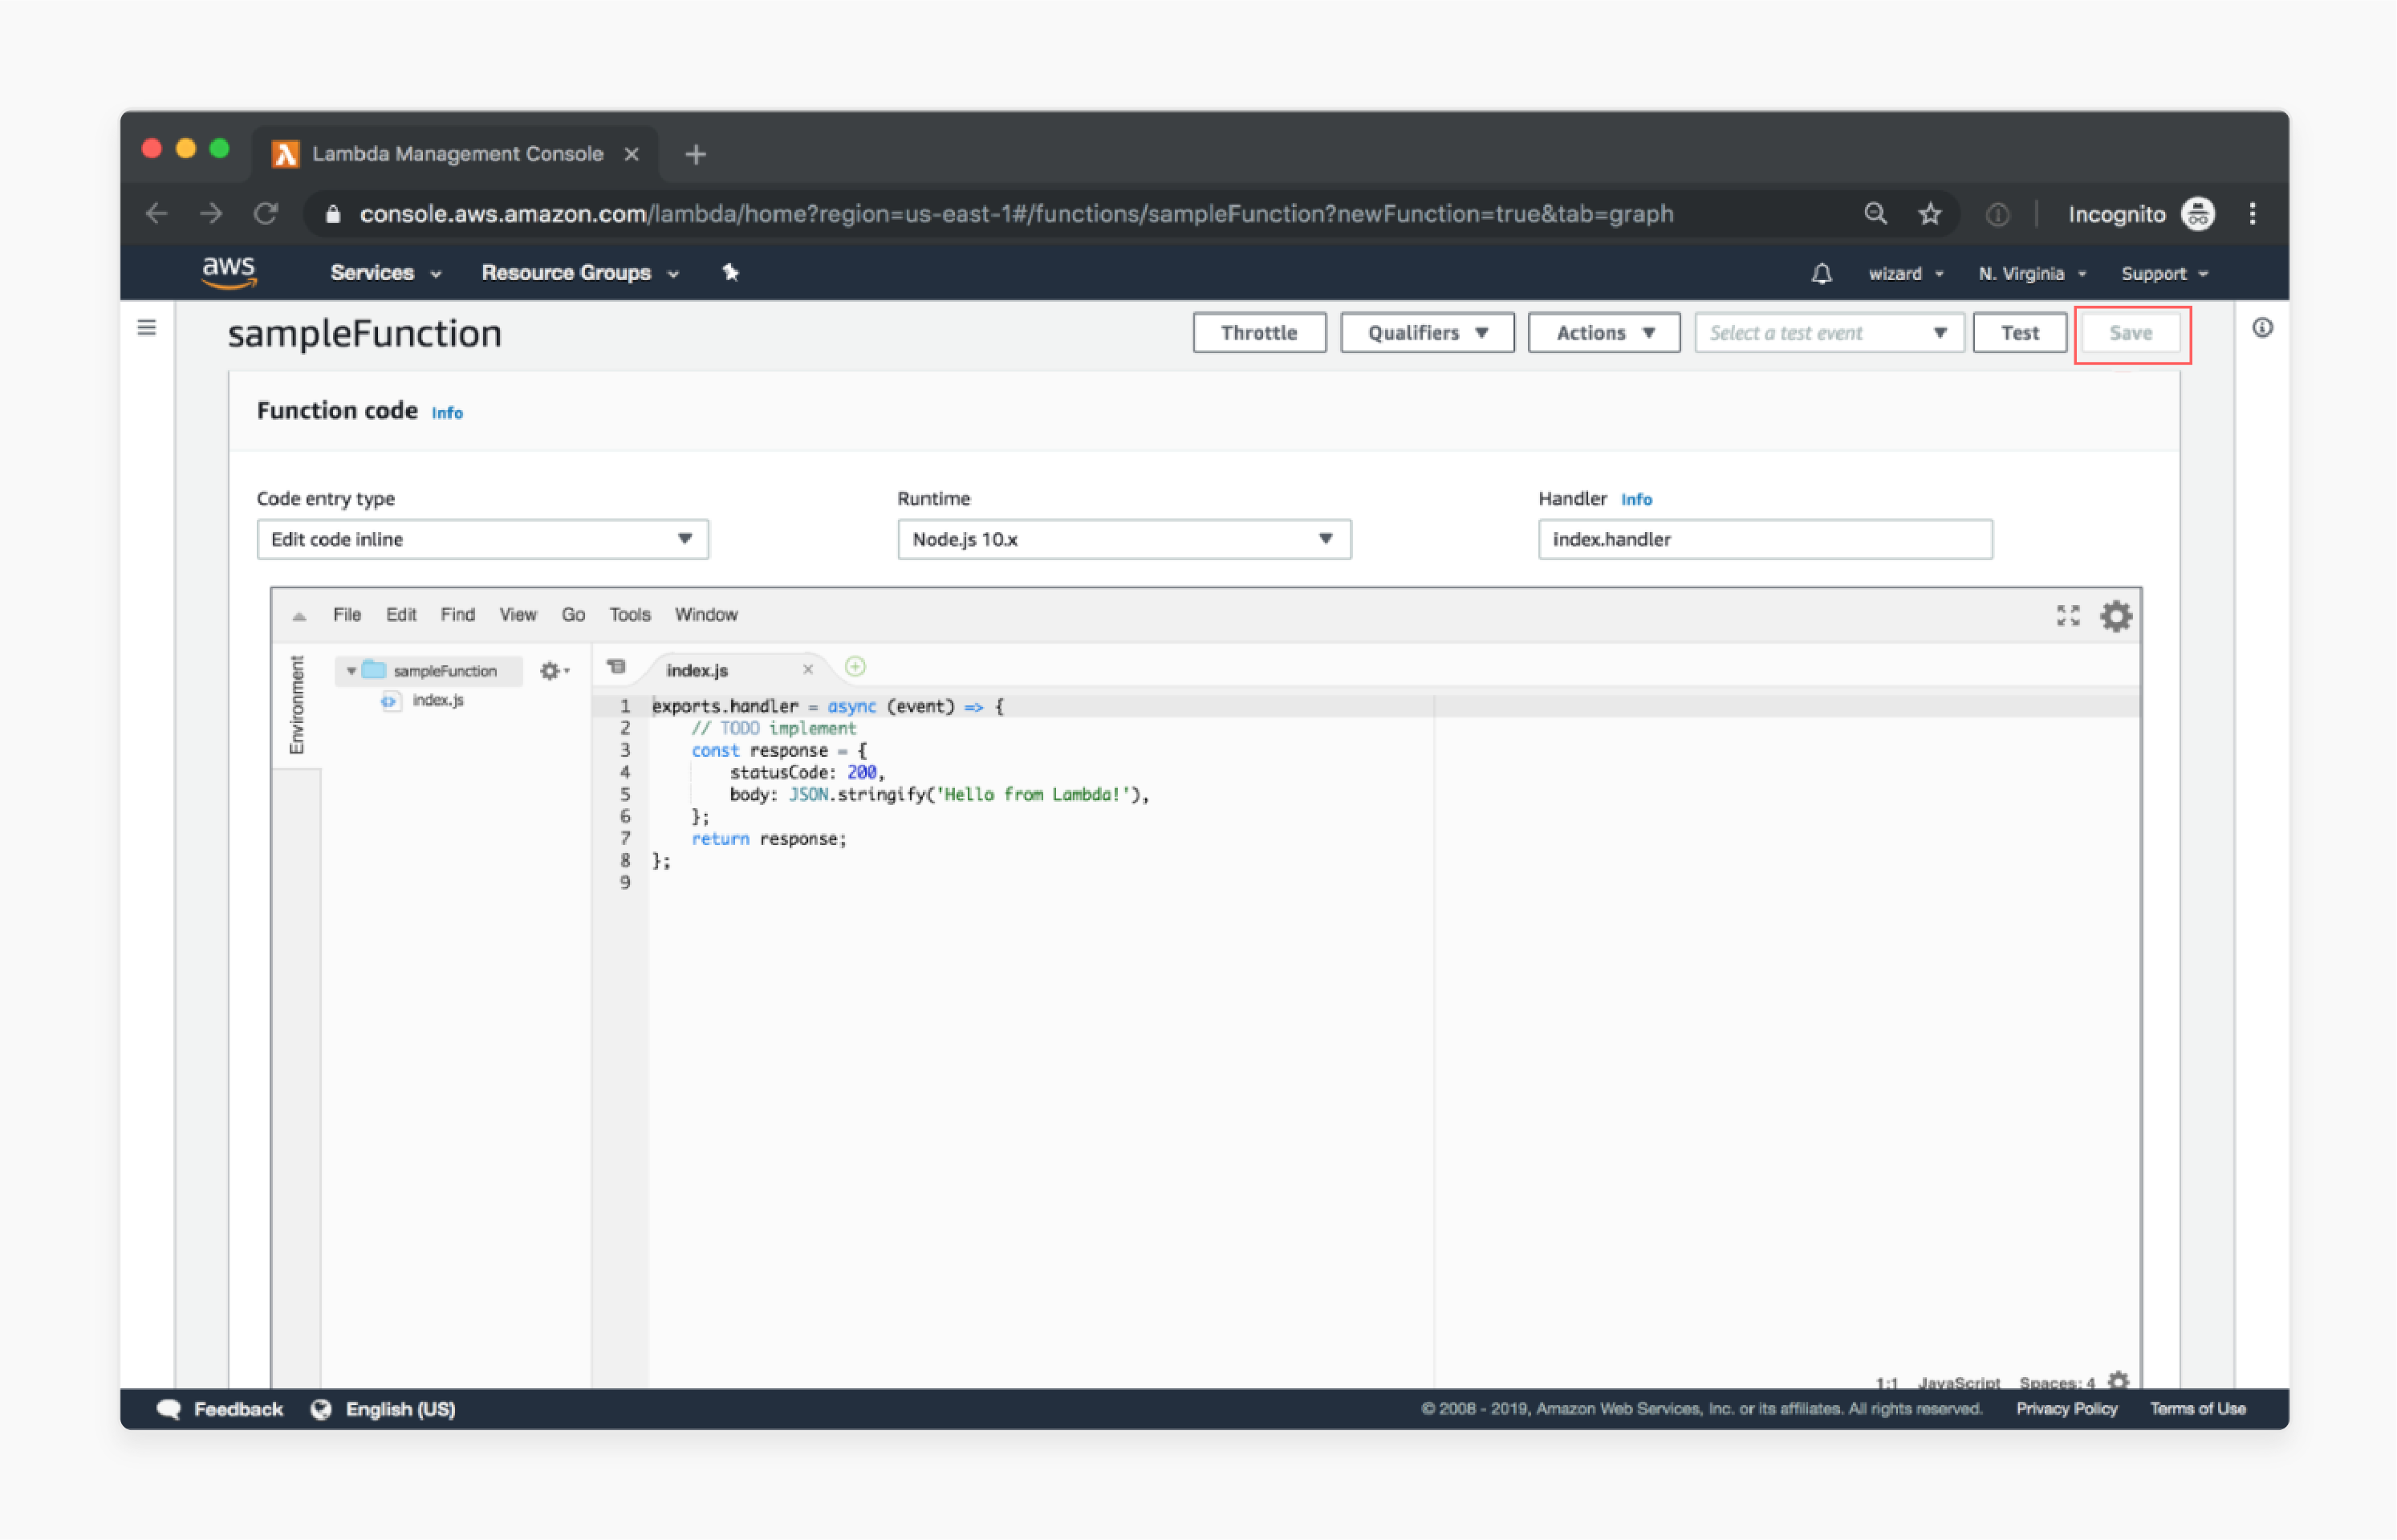Viewport: 2397px width, 1540px height.
Task: Close the index.js editor tab
Action: click(808, 669)
